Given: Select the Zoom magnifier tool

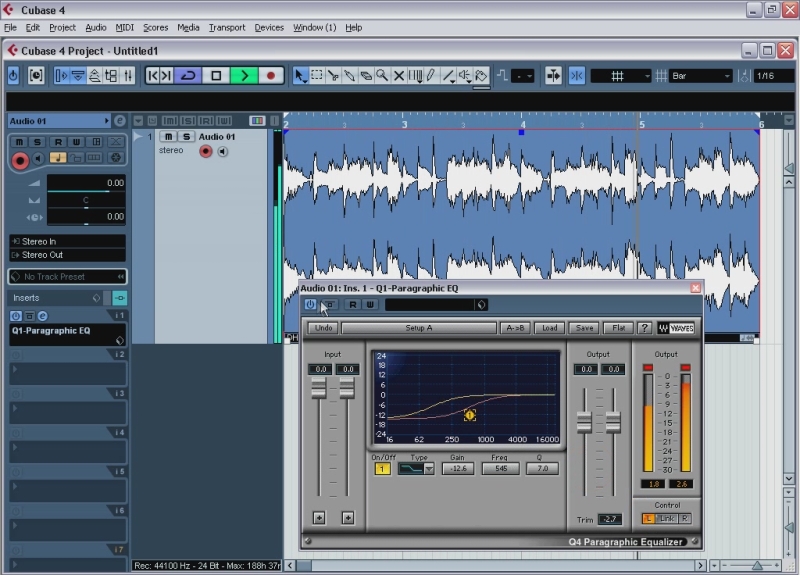Looking at the screenshot, I should tap(382, 75).
